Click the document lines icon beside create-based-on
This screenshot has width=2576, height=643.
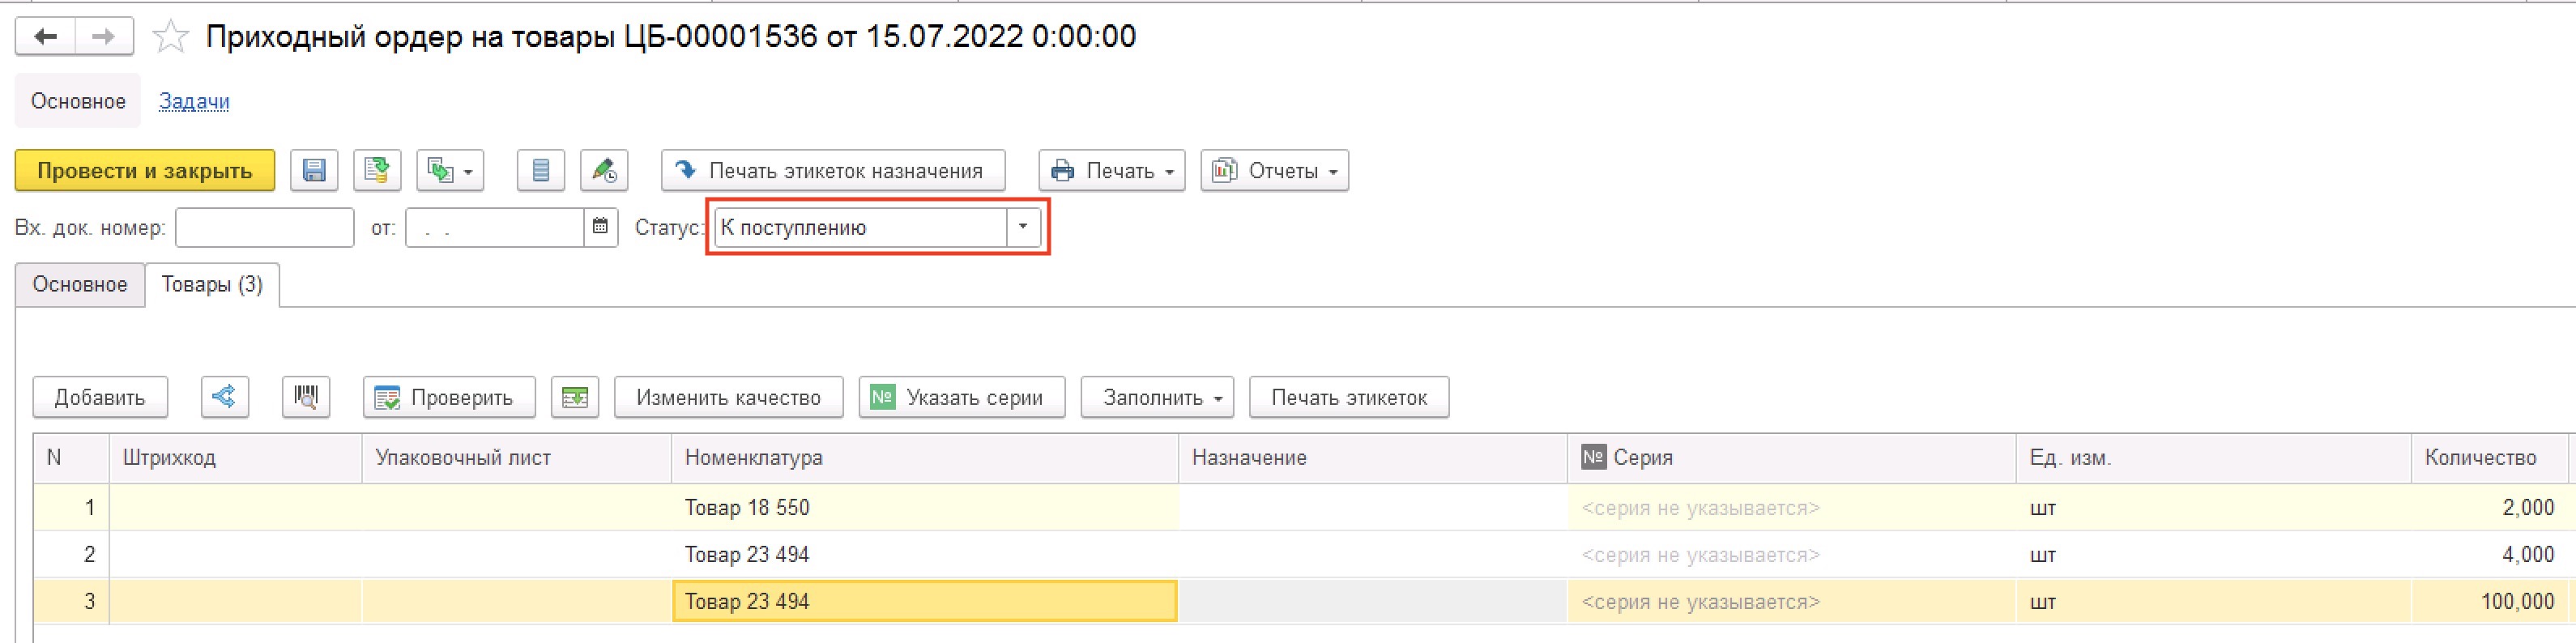pos(541,171)
